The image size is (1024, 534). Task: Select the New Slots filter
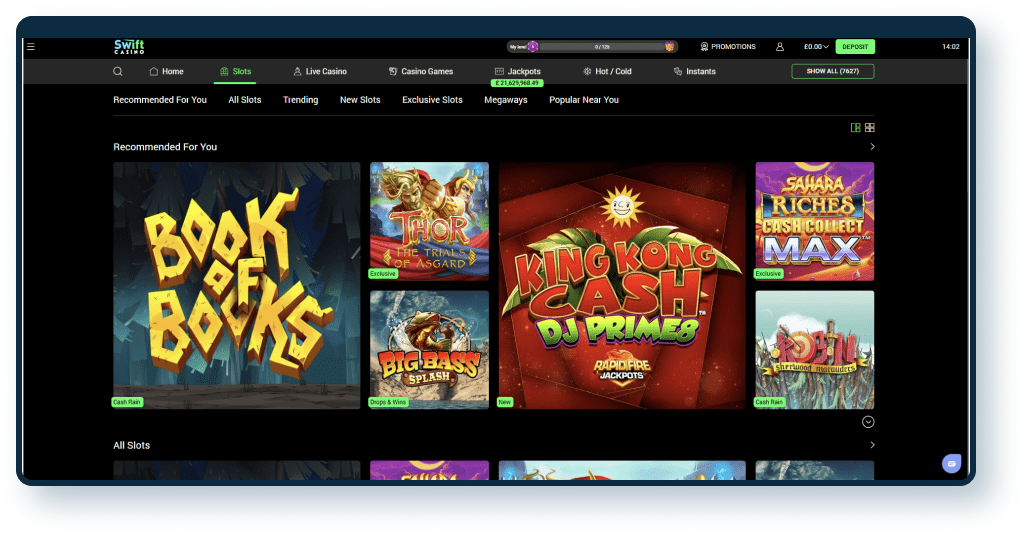coord(360,100)
